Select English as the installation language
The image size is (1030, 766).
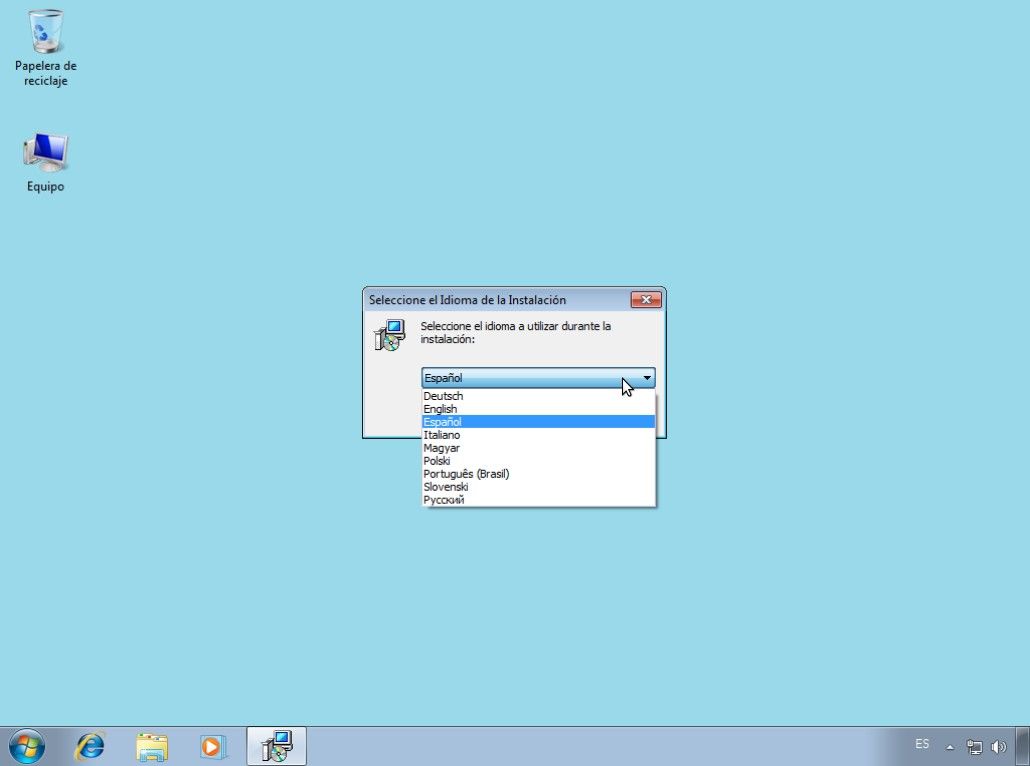click(x=440, y=409)
